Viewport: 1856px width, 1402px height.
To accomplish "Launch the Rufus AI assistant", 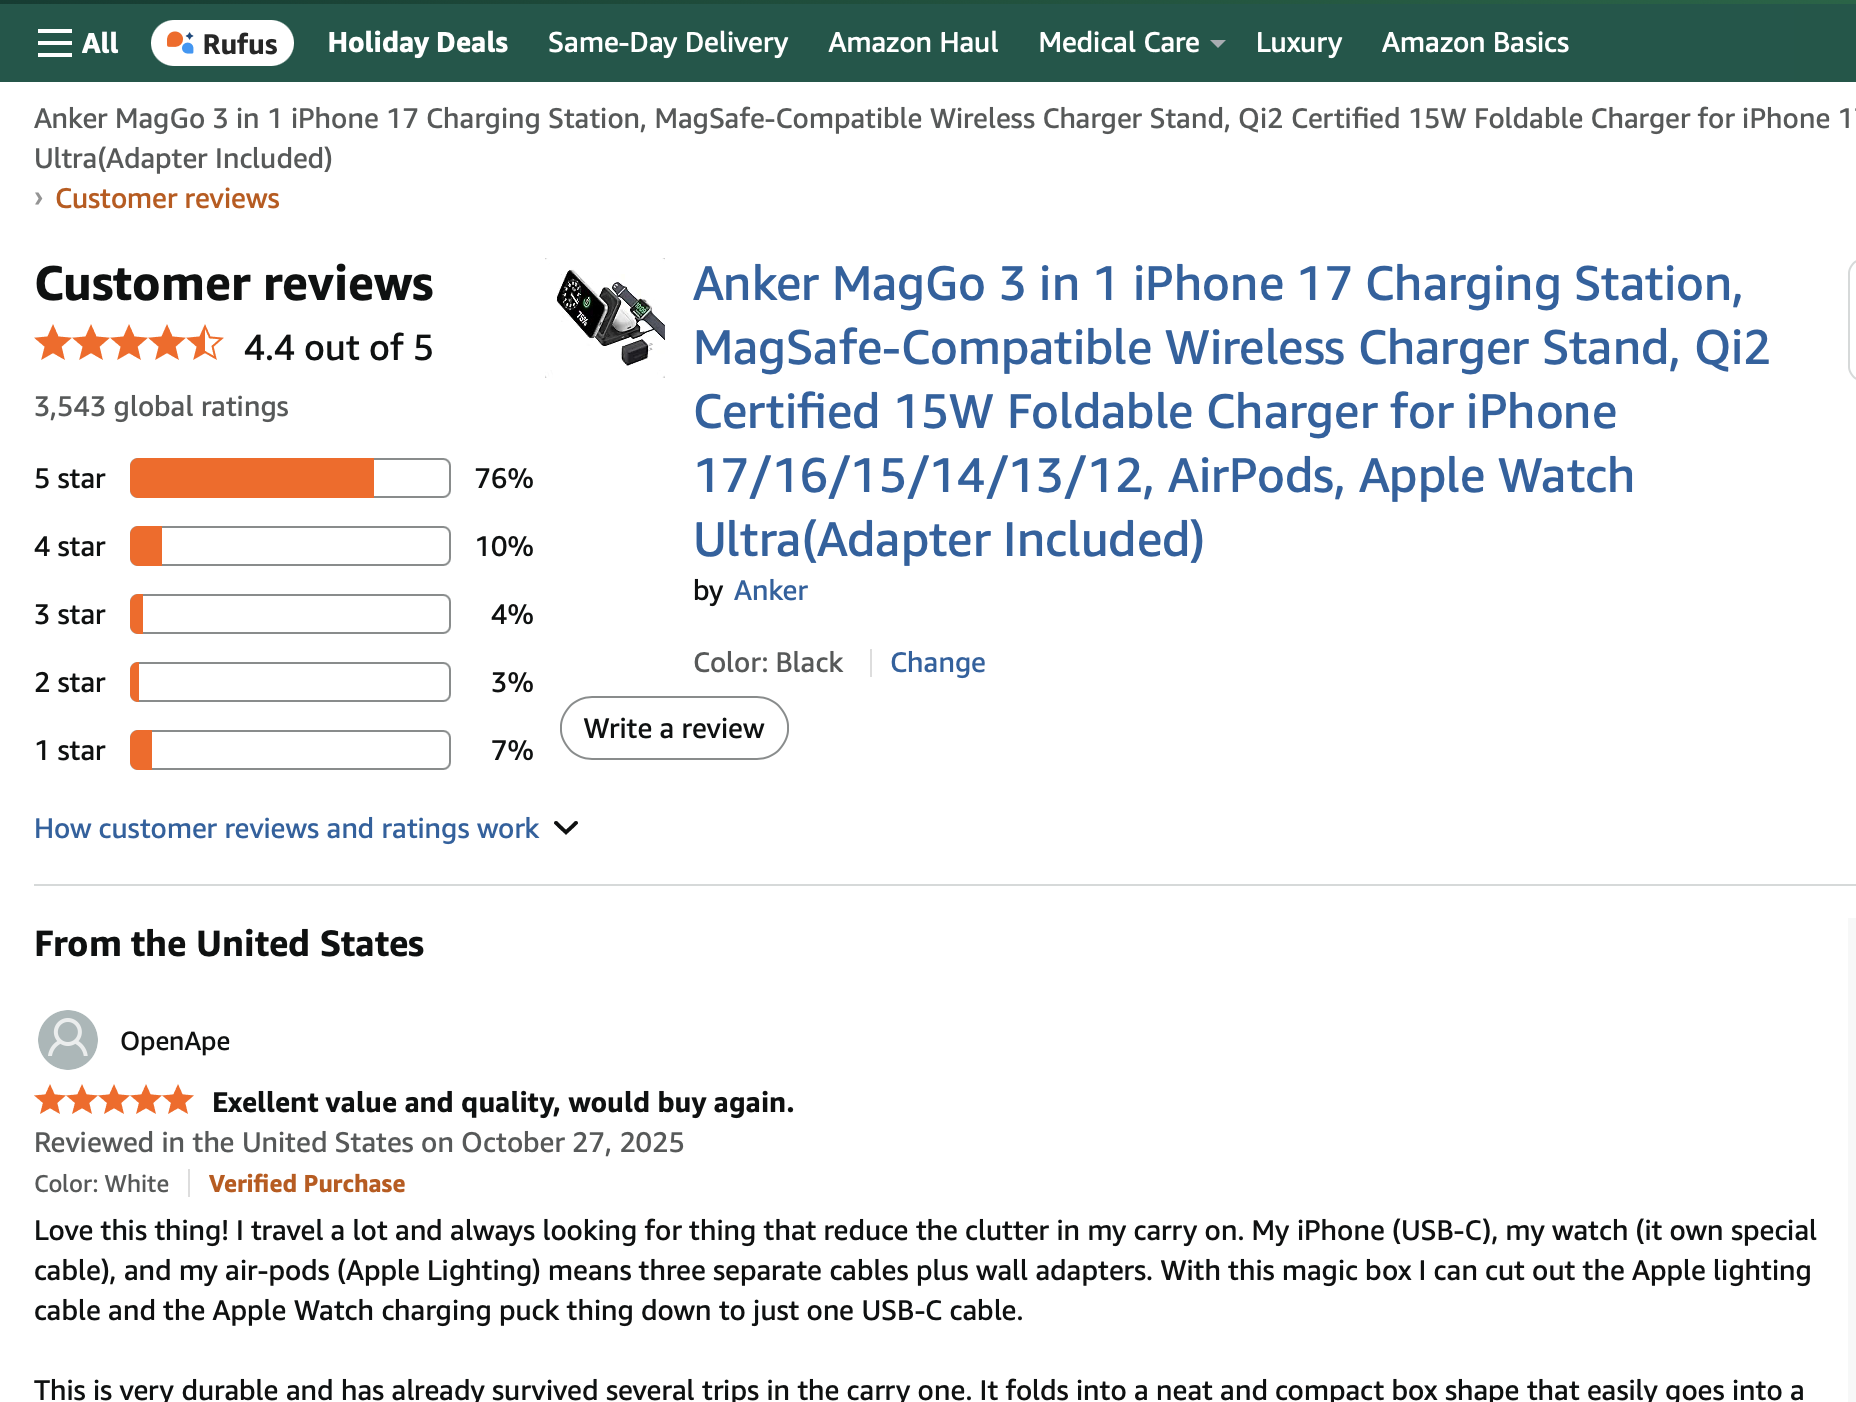I will 222,43.
